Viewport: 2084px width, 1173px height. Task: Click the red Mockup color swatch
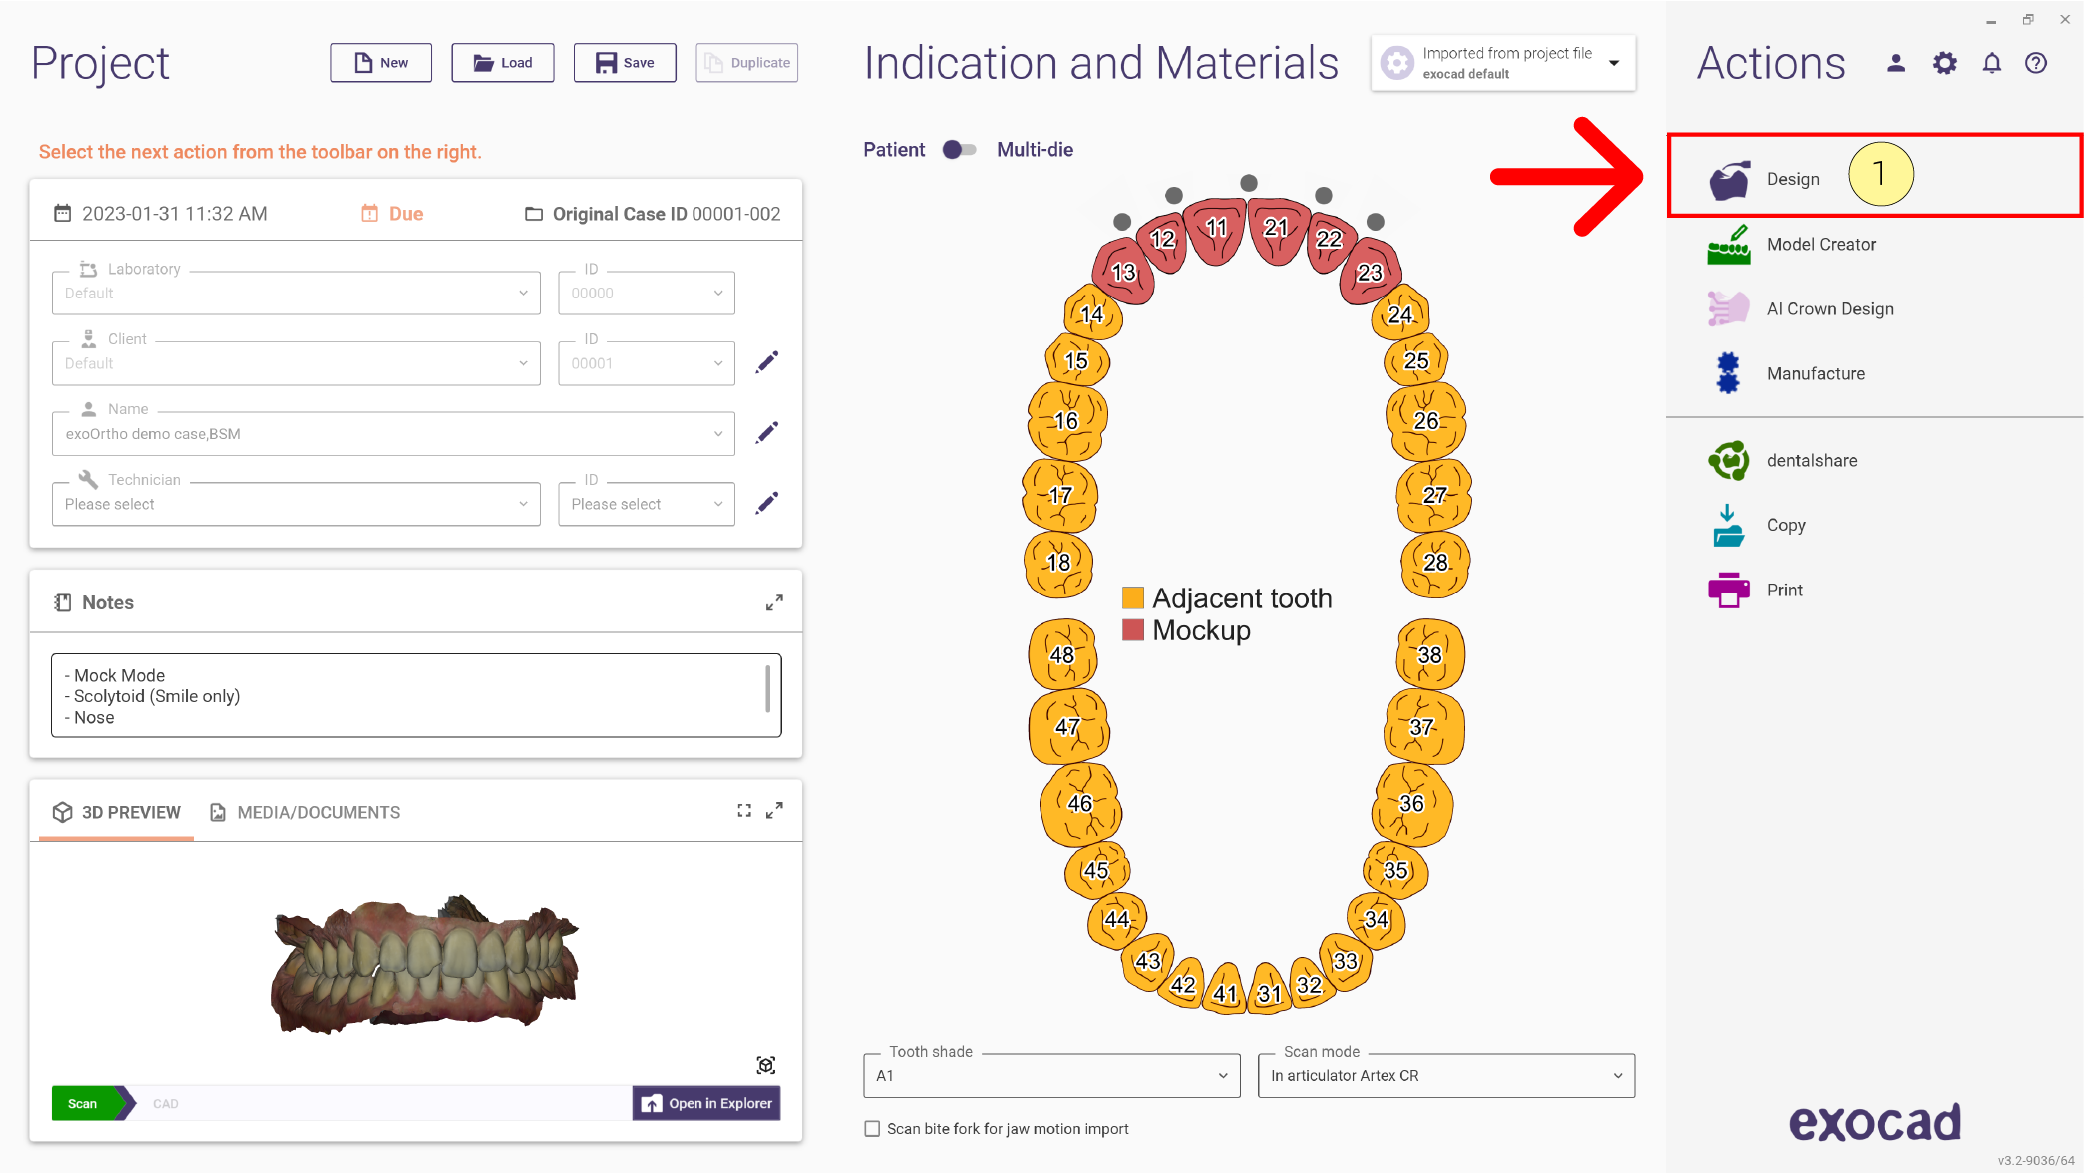click(1133, 630)
